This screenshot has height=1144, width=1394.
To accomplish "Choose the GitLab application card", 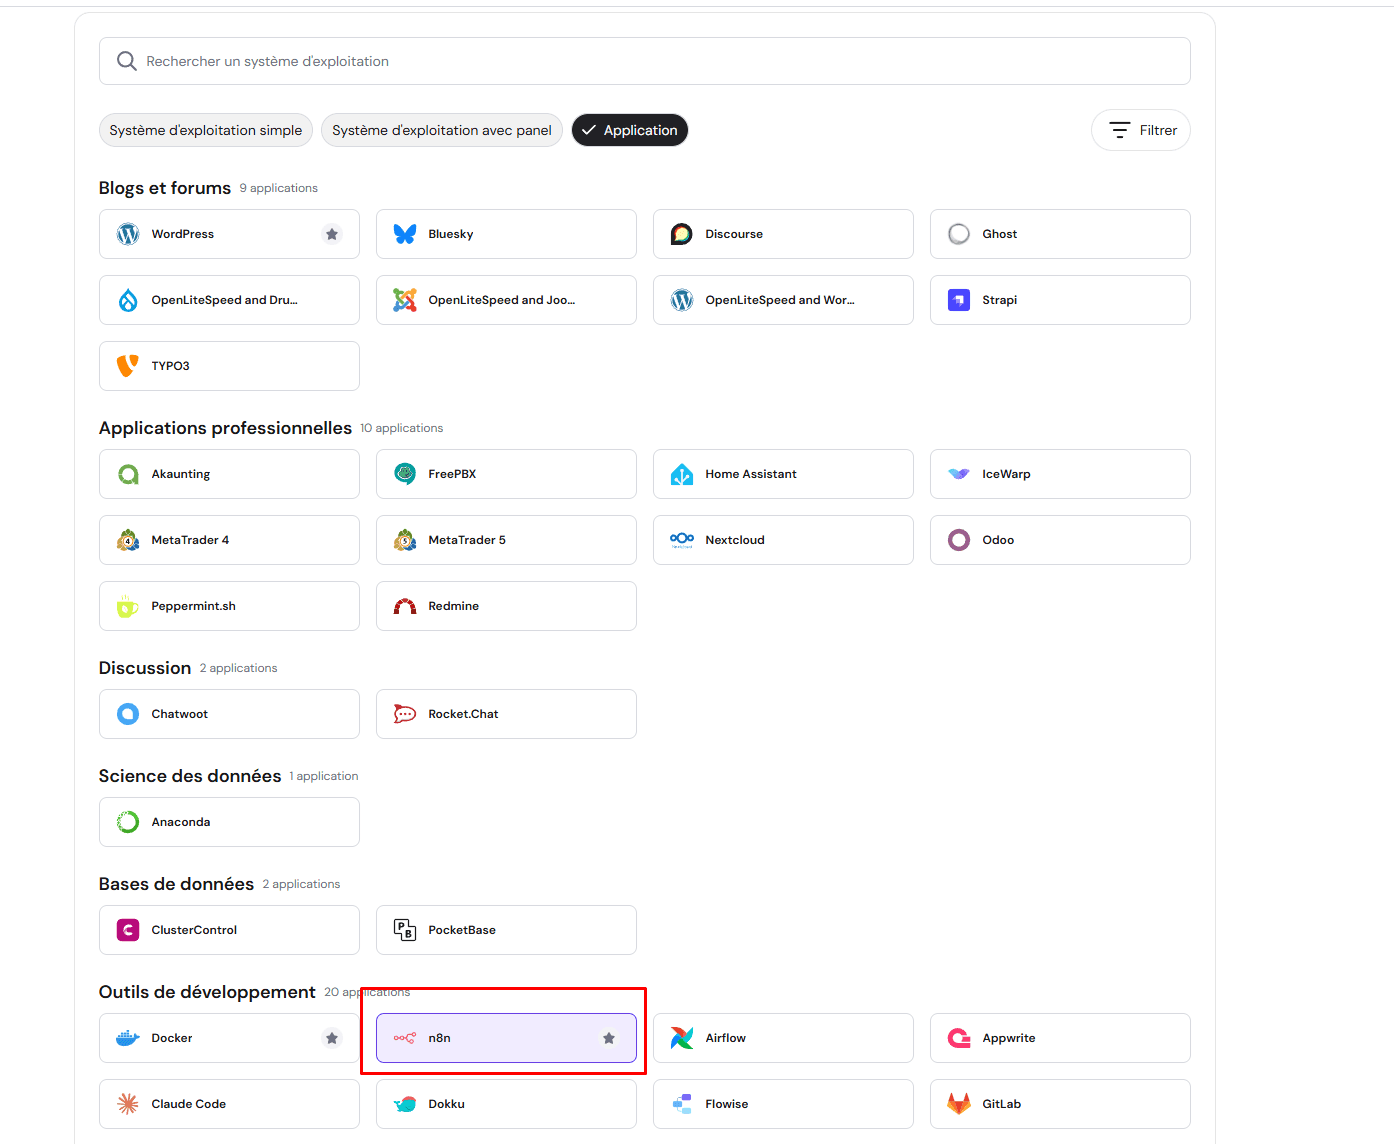I will click(x=1060, y=1104).
